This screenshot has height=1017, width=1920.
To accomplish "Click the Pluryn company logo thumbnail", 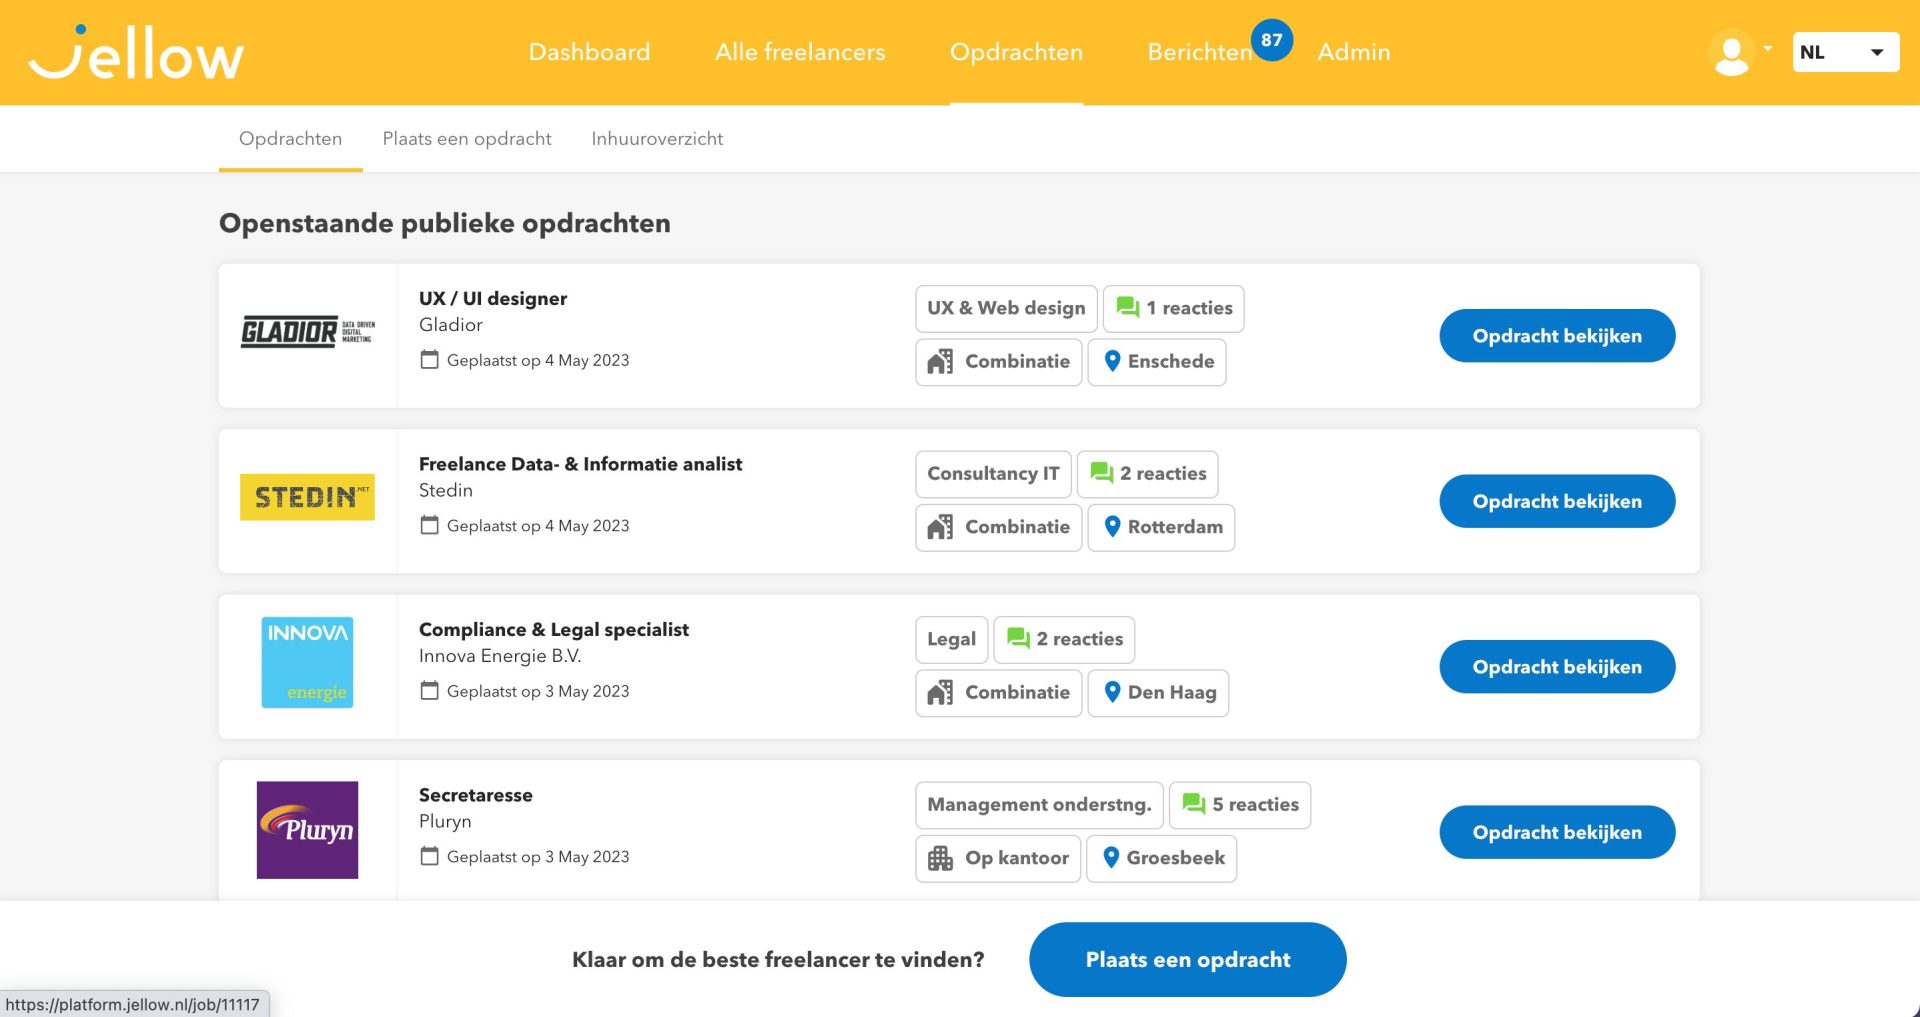I will (x=307, y=829).
